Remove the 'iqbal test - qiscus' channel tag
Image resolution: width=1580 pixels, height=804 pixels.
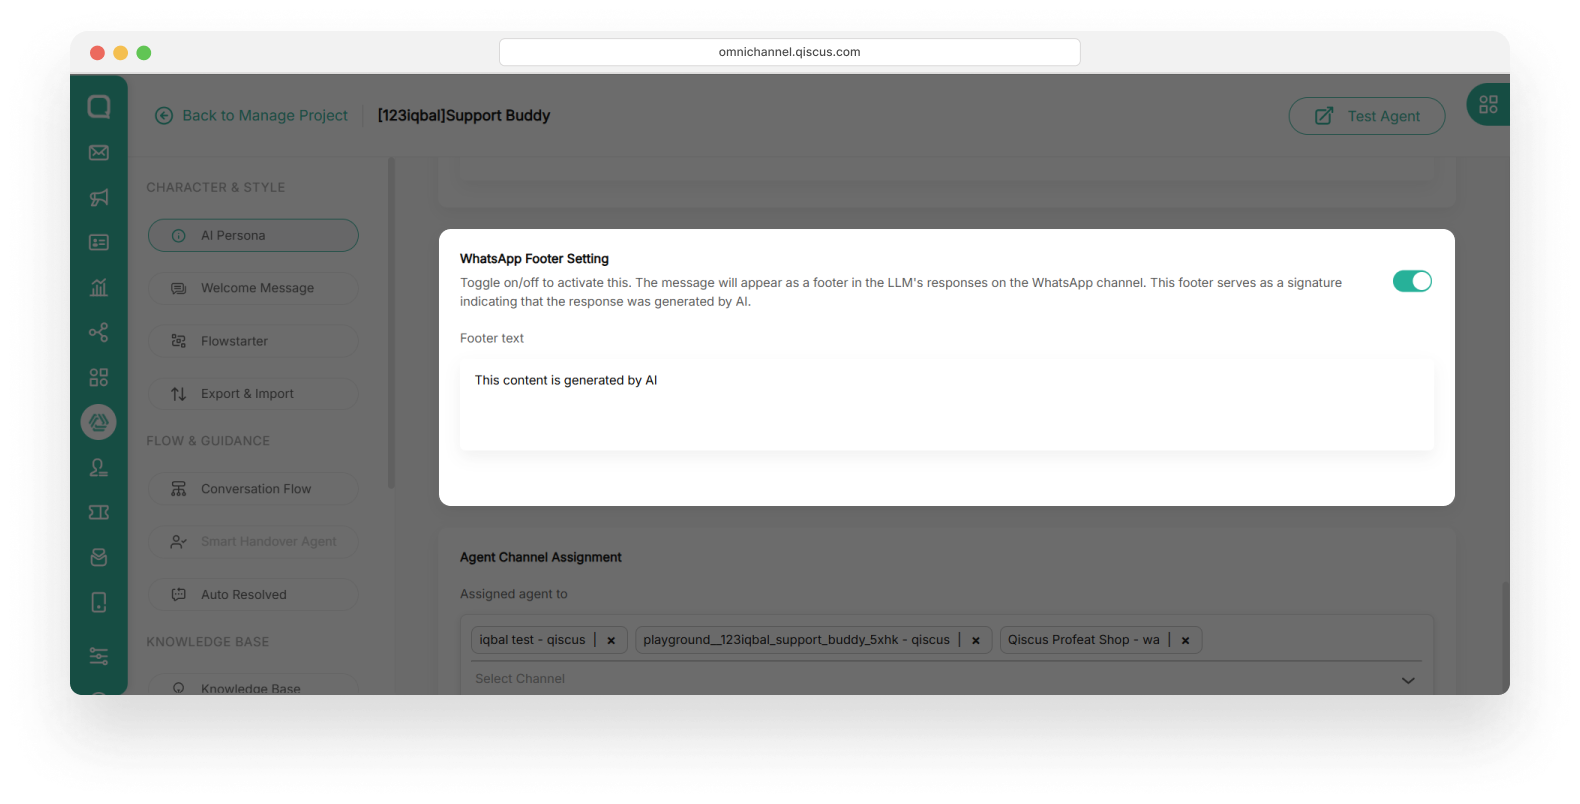611,641
